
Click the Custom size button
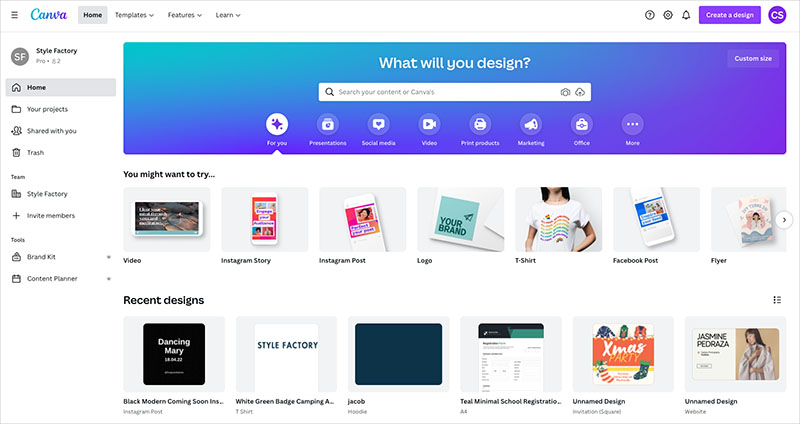(x=753, y=59)
